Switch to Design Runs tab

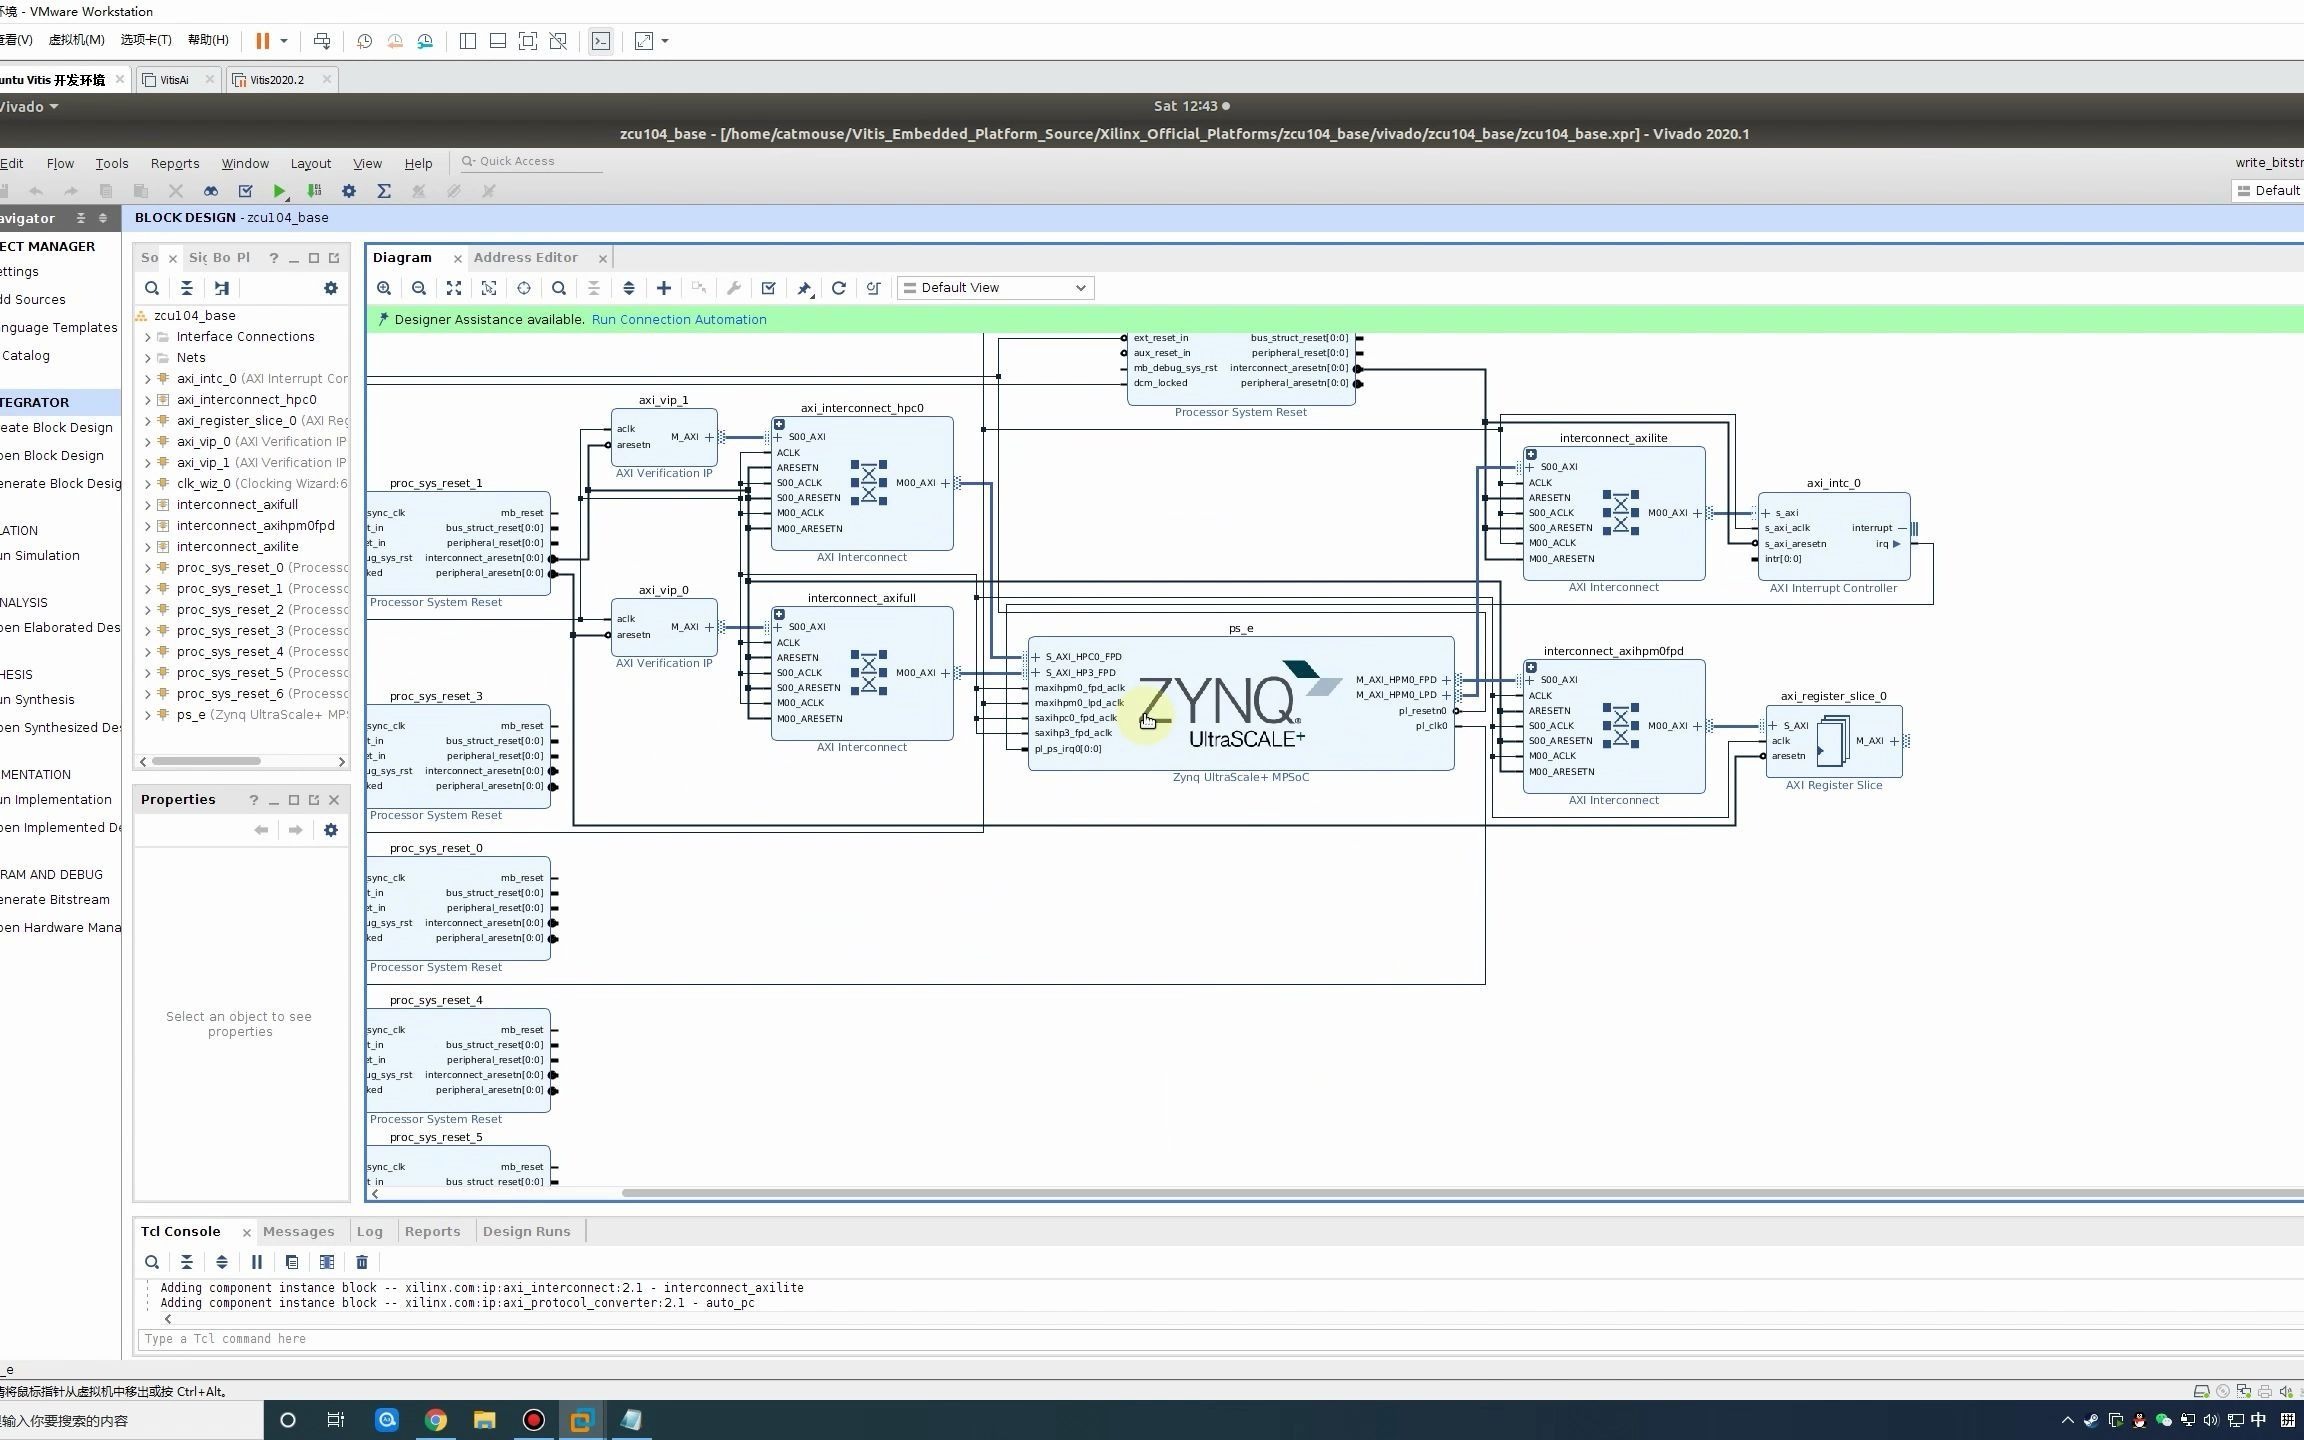(x=526, y=1232)
